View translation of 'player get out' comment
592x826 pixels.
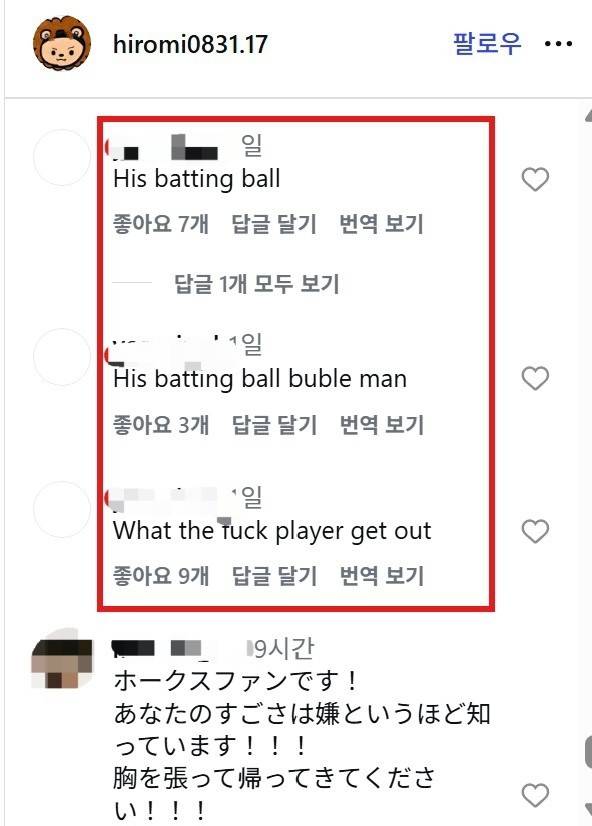(x=381, y=575)
